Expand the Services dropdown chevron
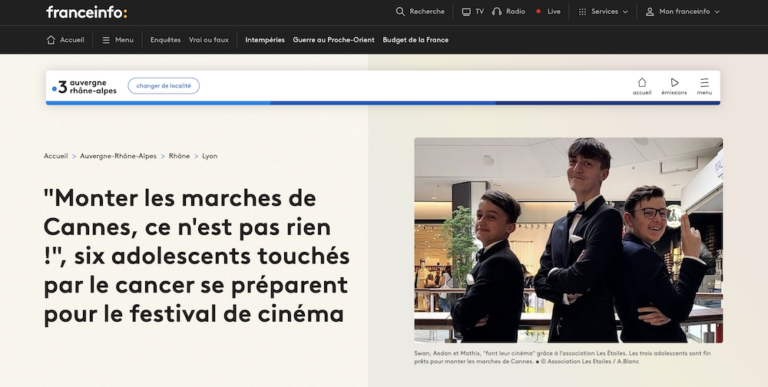 coord(625,12)
